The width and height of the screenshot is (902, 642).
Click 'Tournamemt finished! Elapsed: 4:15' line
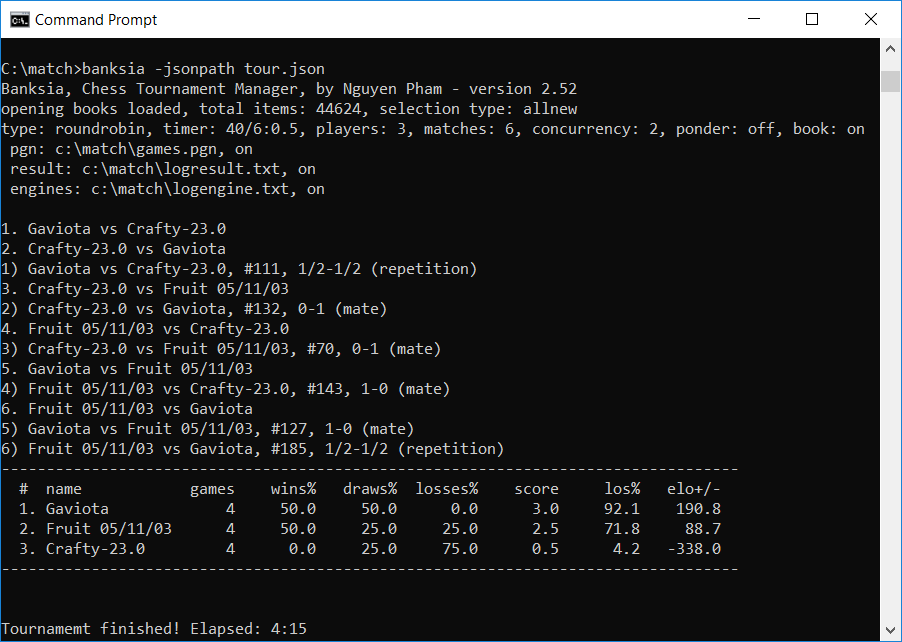(x=154, y=629)
